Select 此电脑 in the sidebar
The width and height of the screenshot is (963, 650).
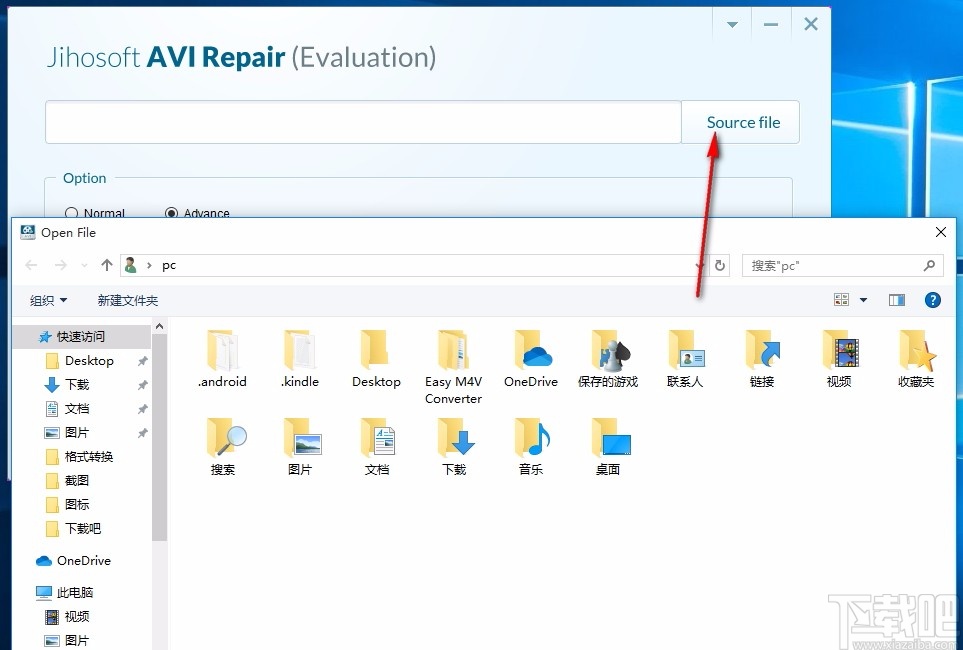click(72, 592)
